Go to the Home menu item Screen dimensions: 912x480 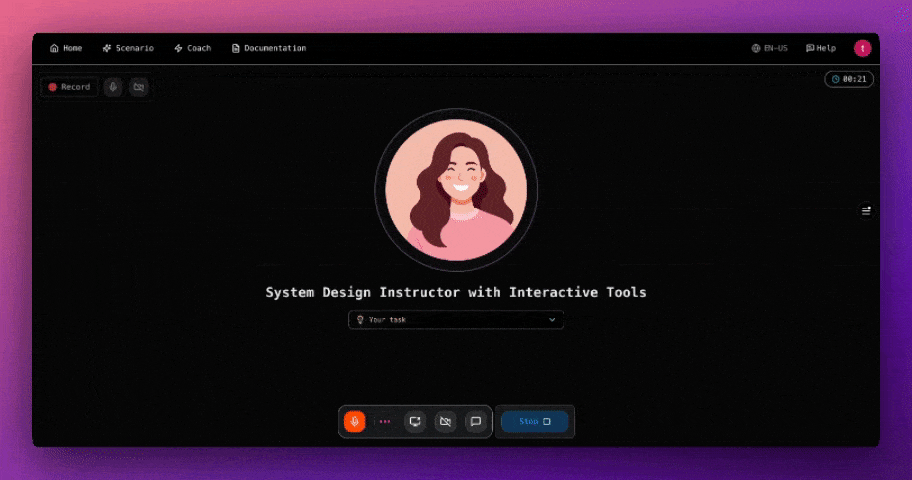66,48
